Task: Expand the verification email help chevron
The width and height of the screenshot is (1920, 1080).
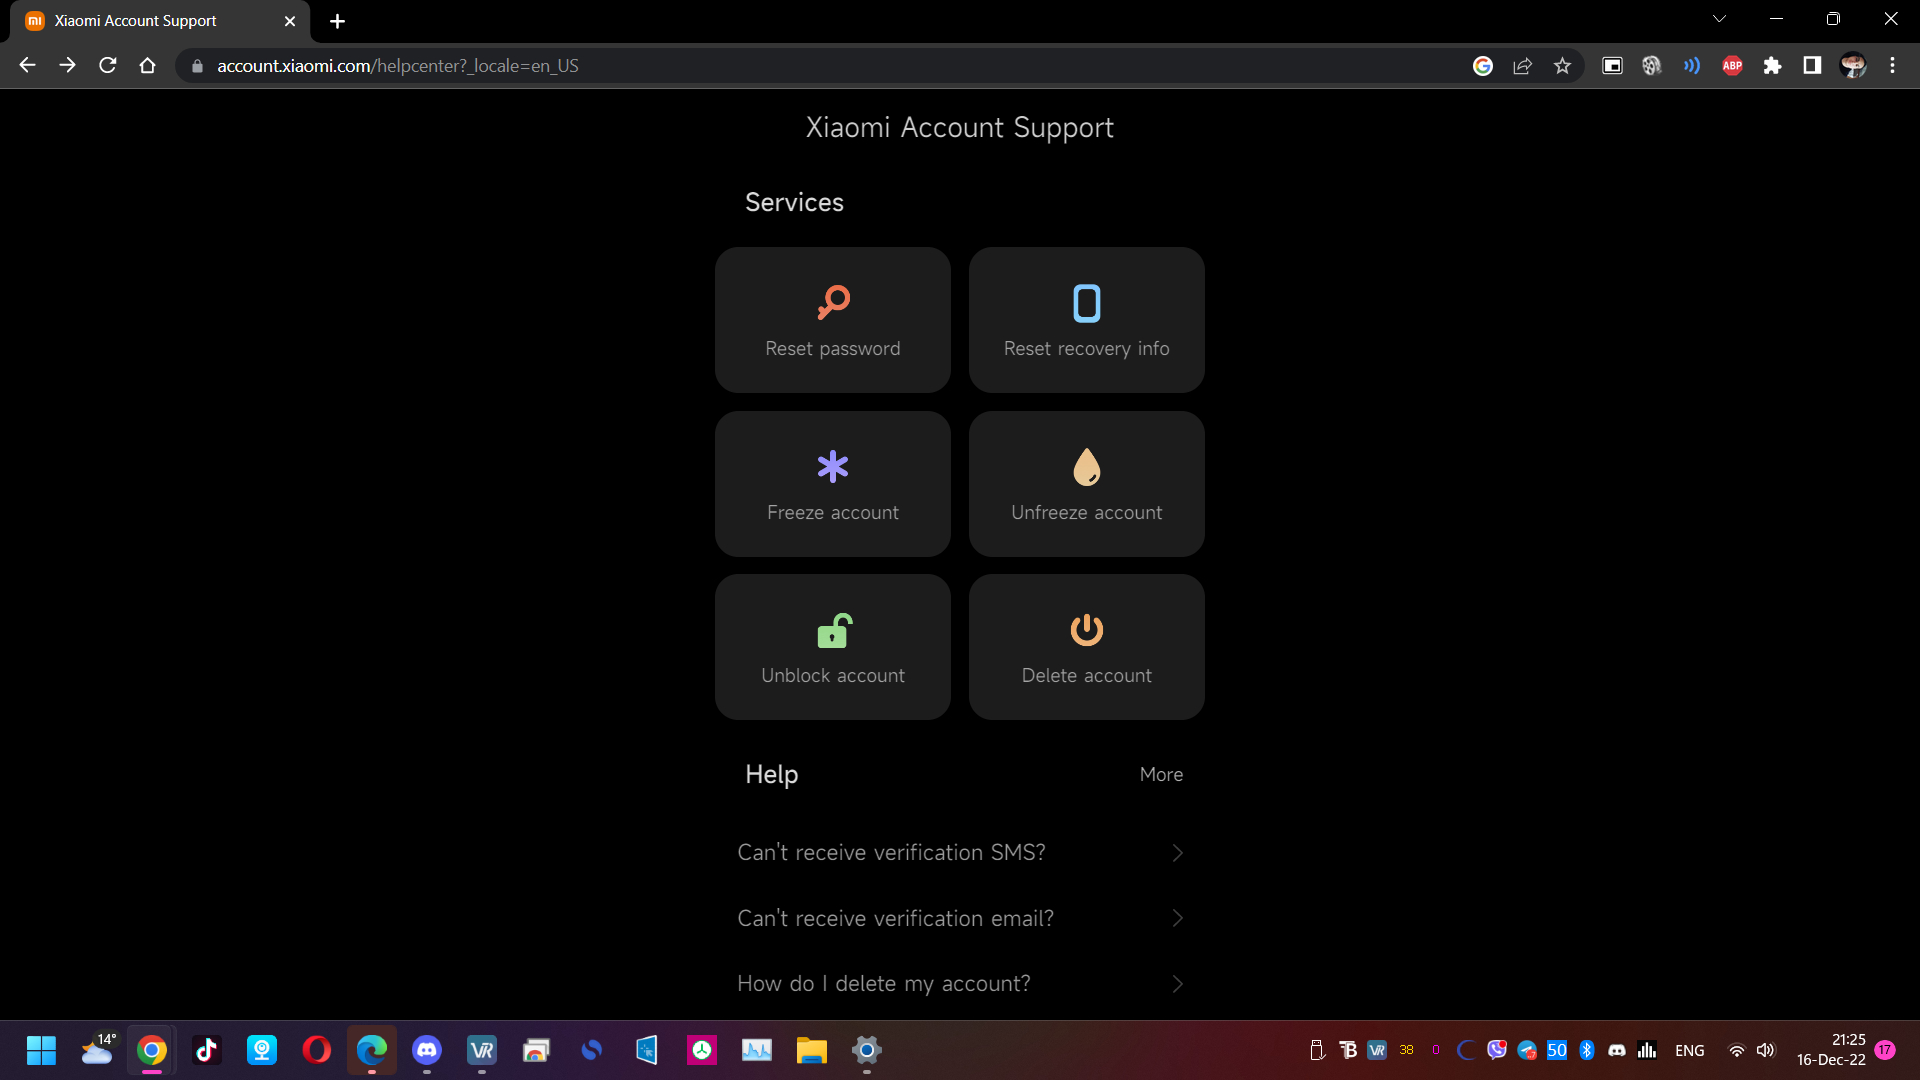Action: point(1177,918)
